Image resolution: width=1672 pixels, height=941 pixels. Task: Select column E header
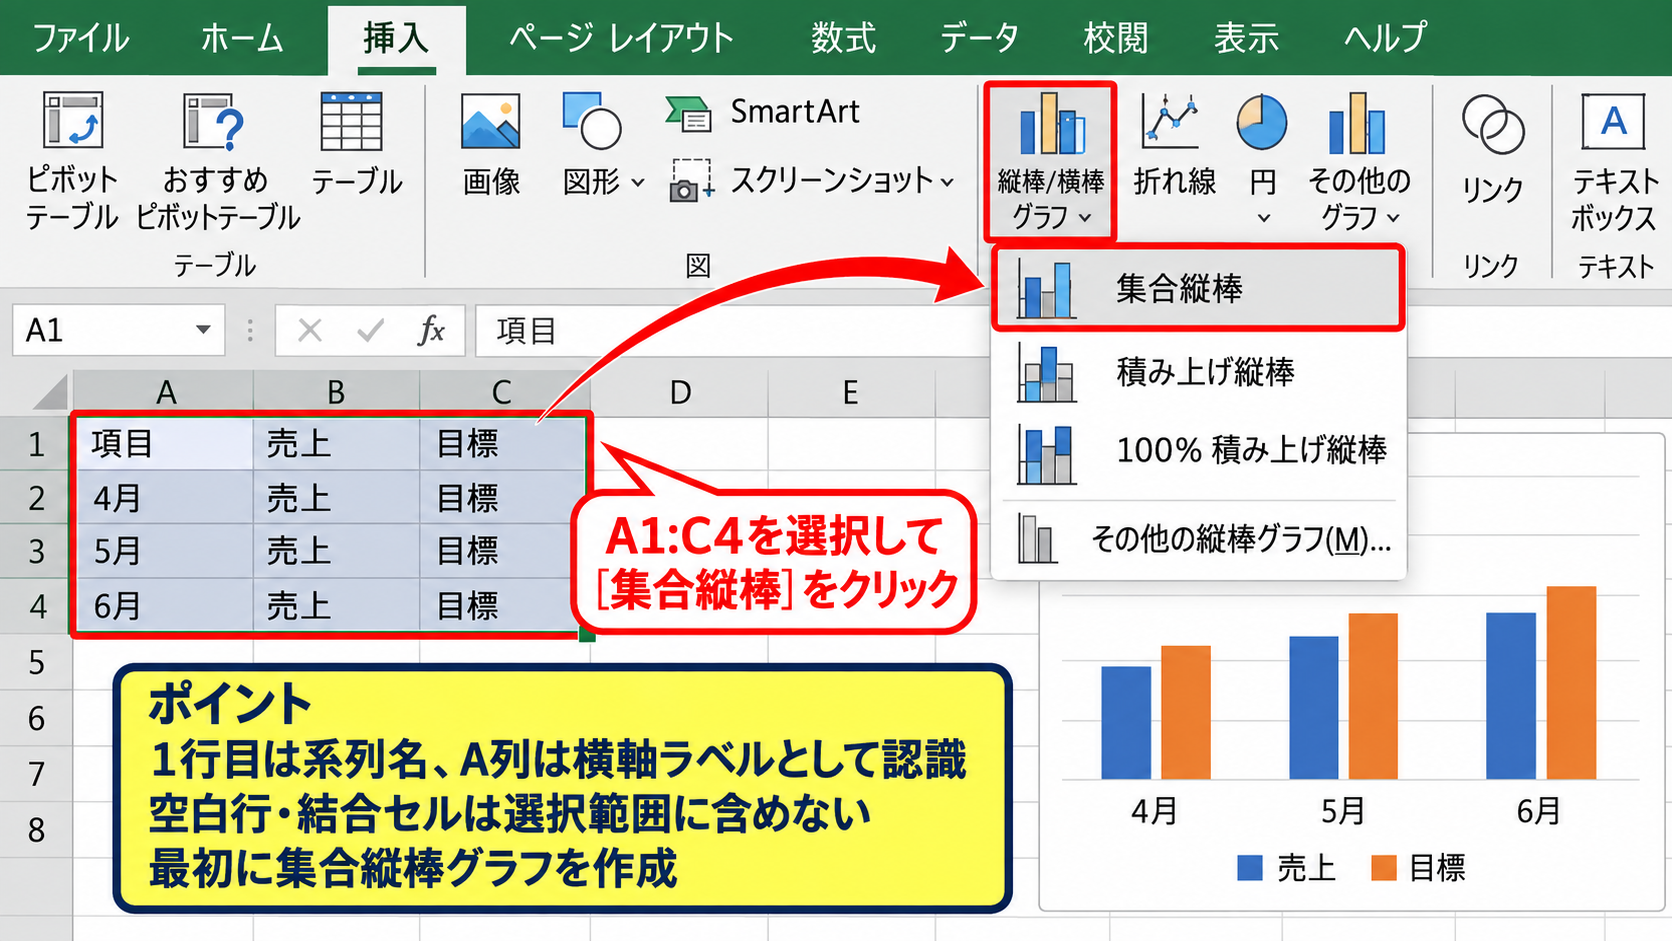pos(850,392)
